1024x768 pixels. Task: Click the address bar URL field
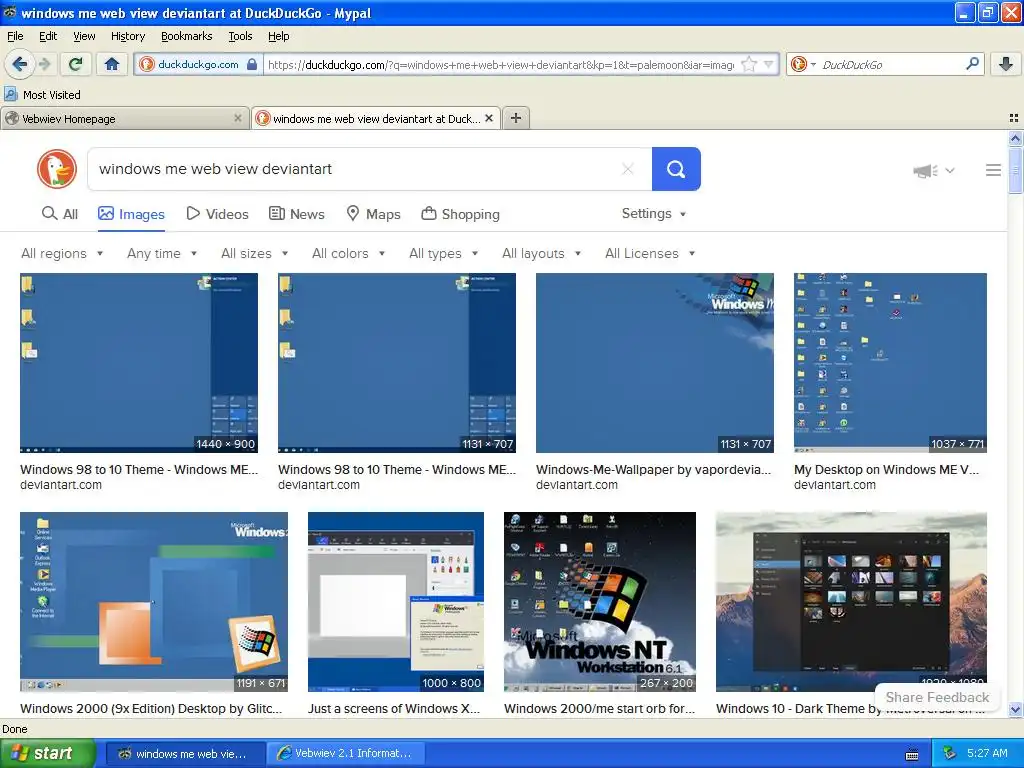[x=501, y=65]
